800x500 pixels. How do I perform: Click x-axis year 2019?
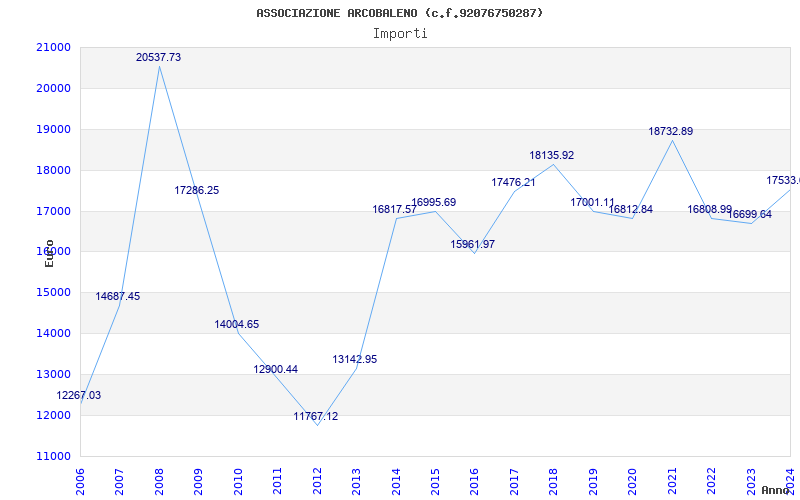[x=593, y=481]
